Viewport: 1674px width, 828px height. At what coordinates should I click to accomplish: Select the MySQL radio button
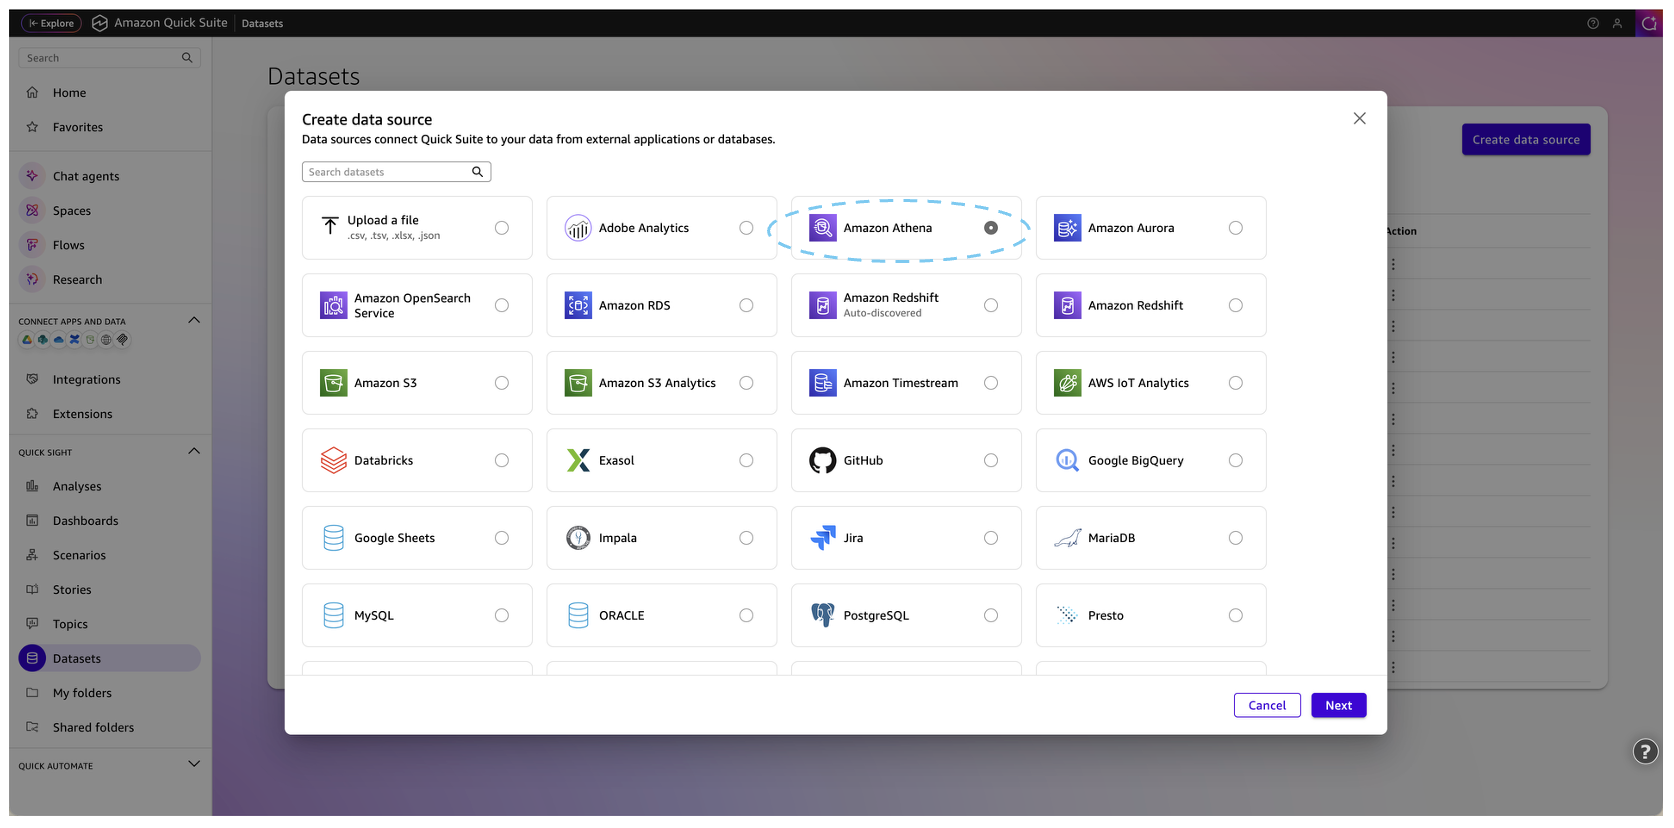pos(502,615)
